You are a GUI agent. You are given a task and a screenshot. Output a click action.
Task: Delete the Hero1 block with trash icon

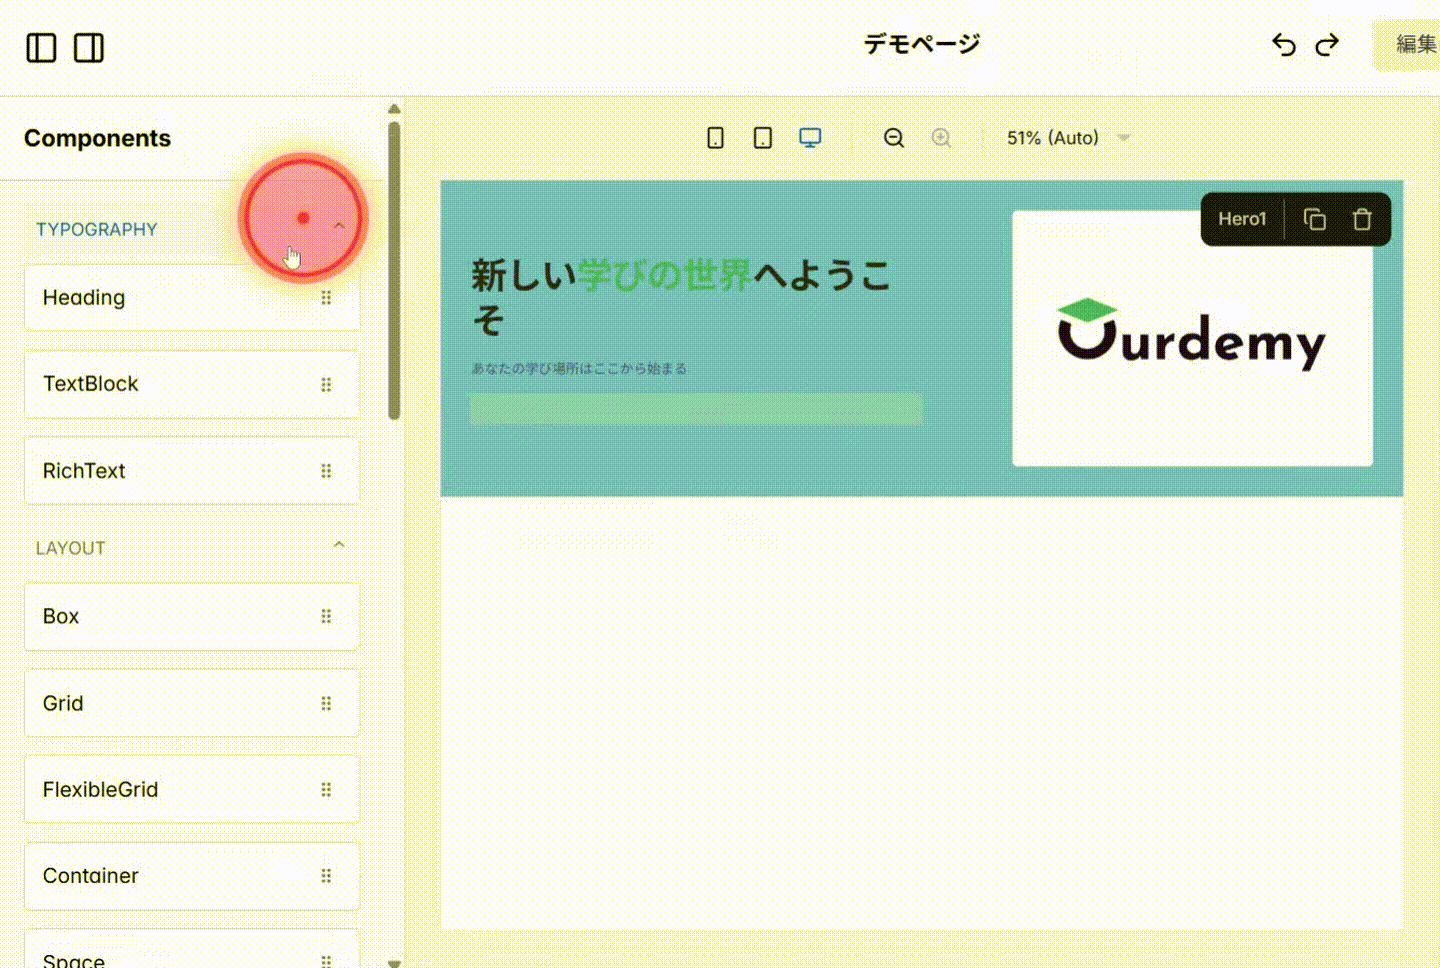[x=1361, y=219]
